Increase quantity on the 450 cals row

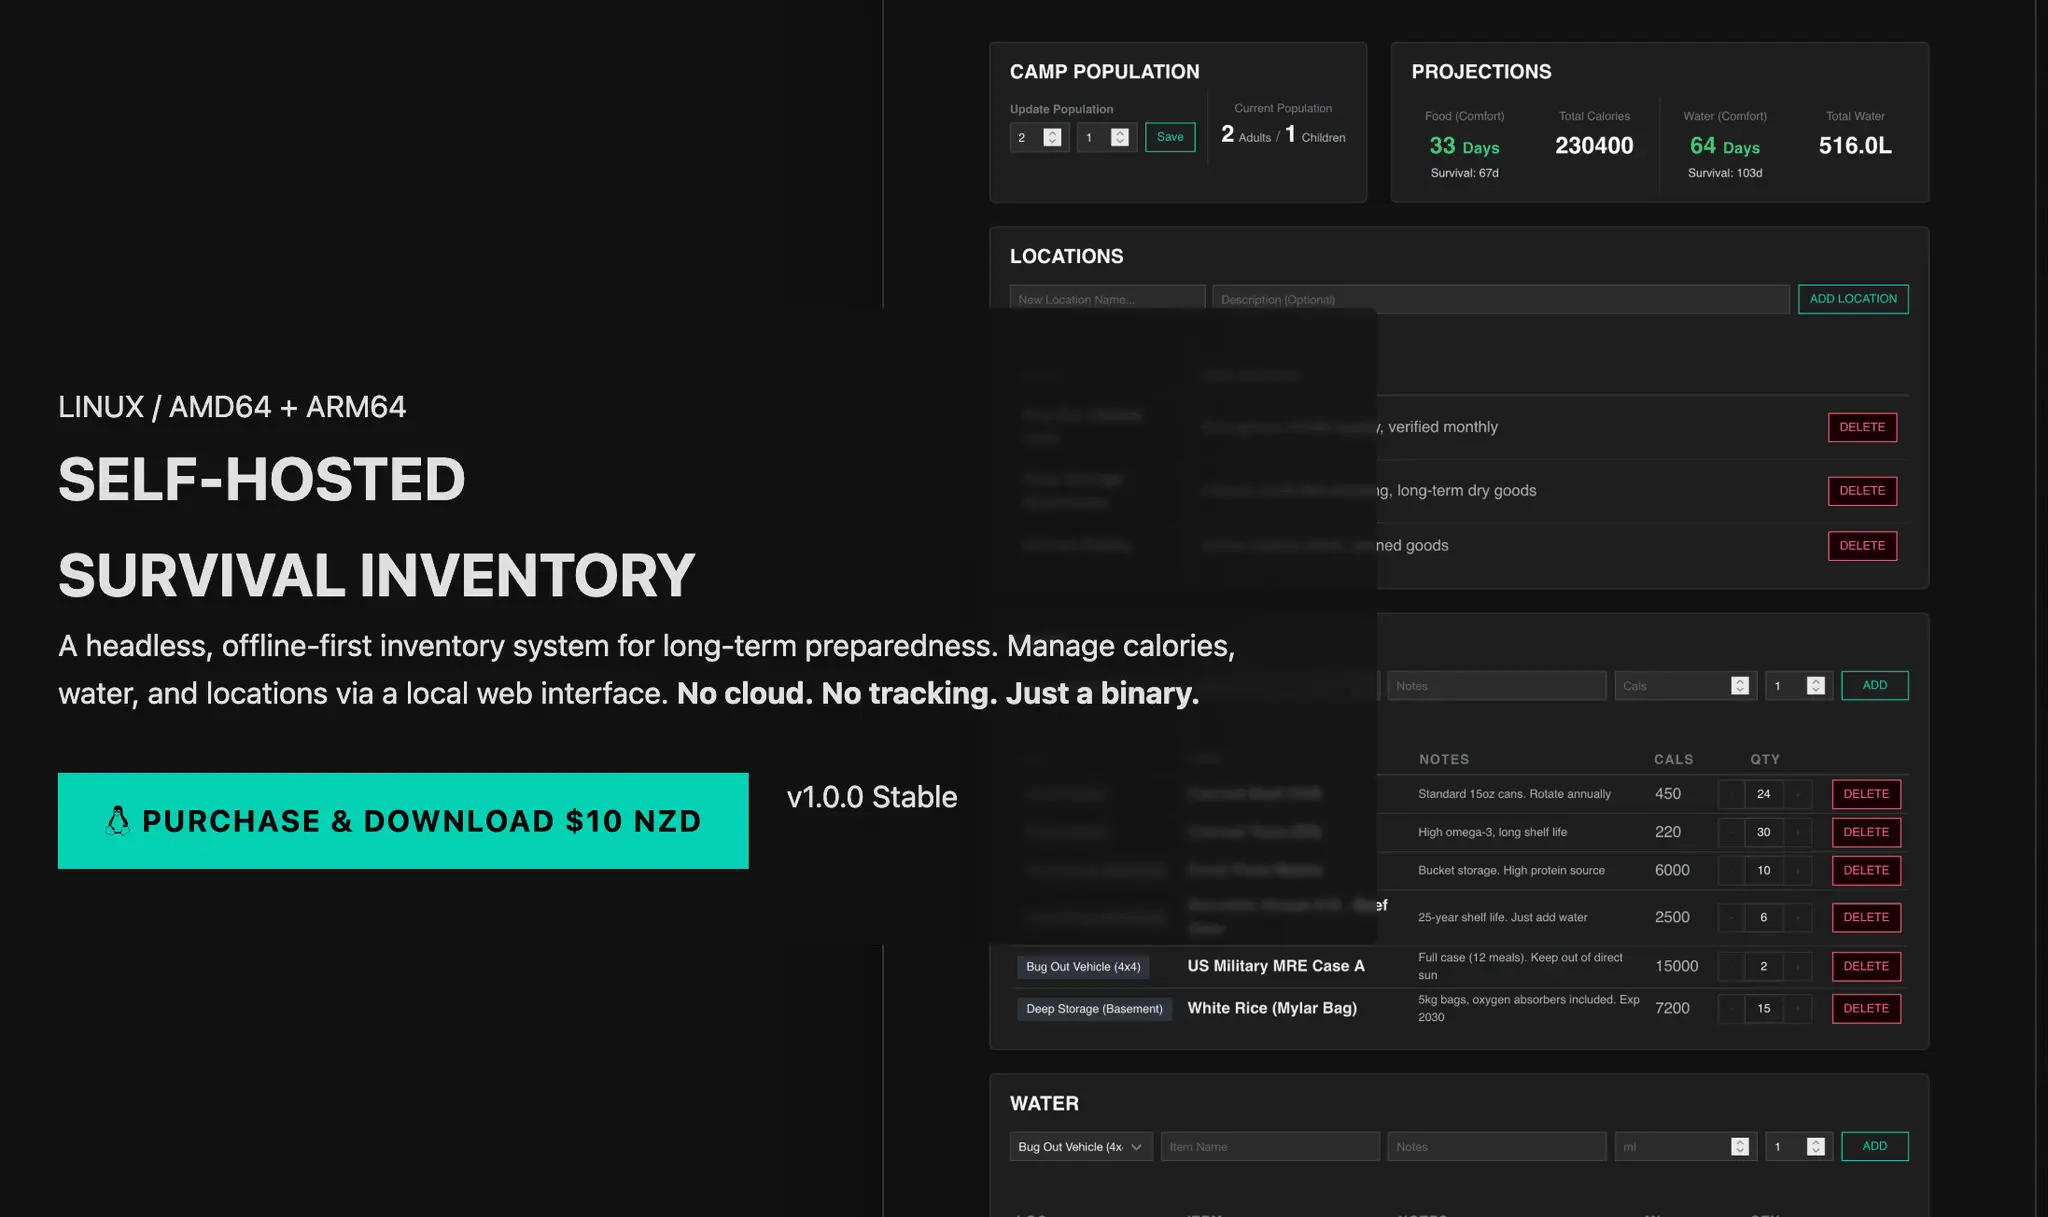(x=1798, y=794)
